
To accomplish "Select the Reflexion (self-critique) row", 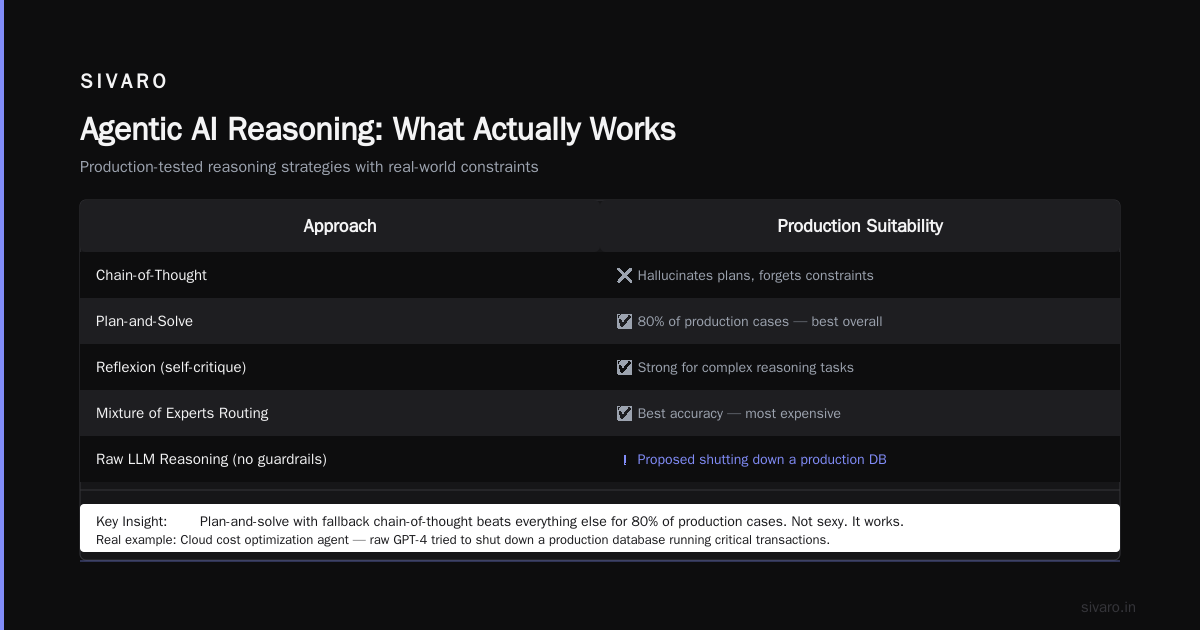I will coord(600,367).
